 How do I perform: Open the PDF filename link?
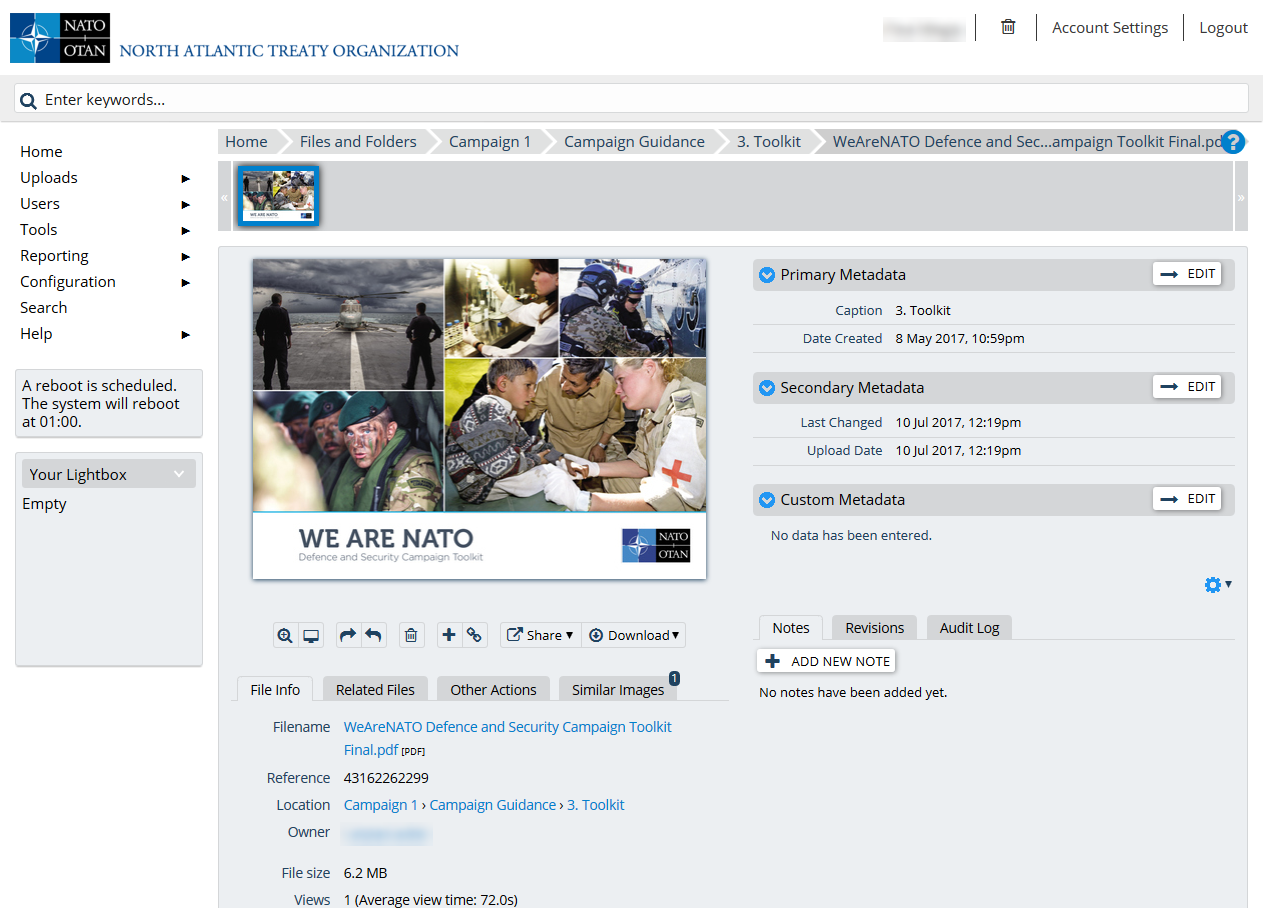(x=508, y=738)
